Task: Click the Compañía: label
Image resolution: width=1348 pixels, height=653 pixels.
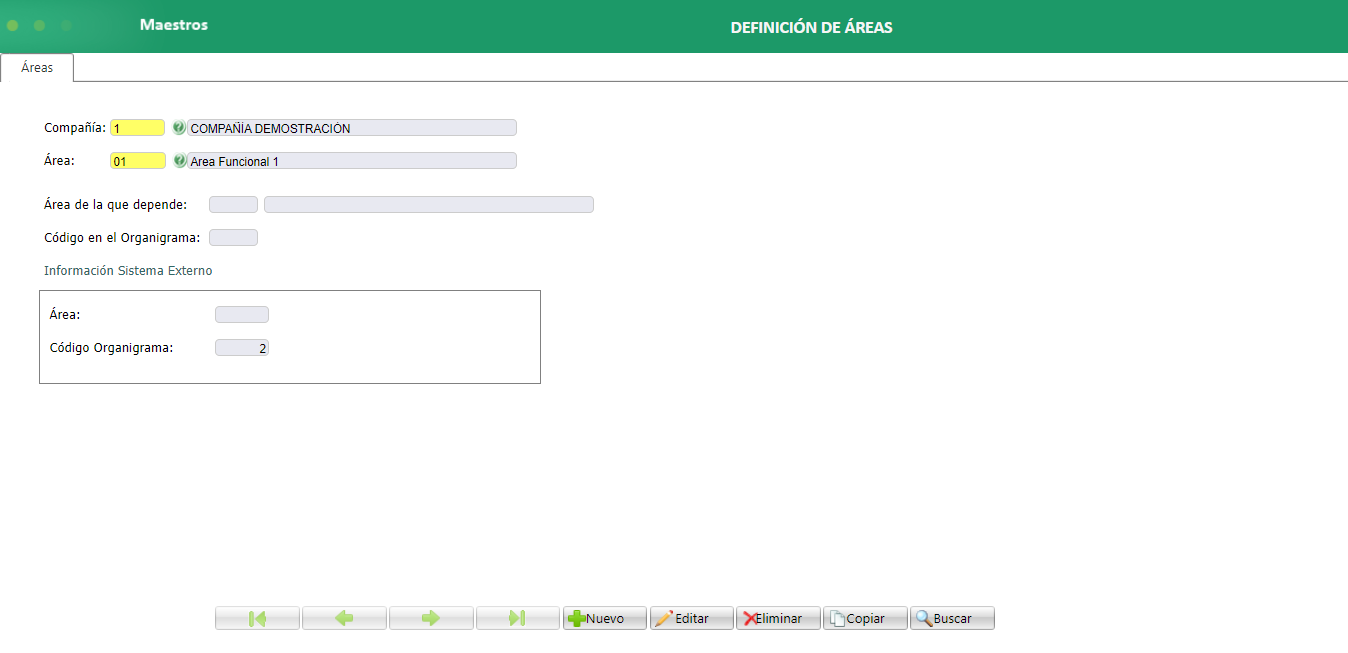Action: point(75,128)
